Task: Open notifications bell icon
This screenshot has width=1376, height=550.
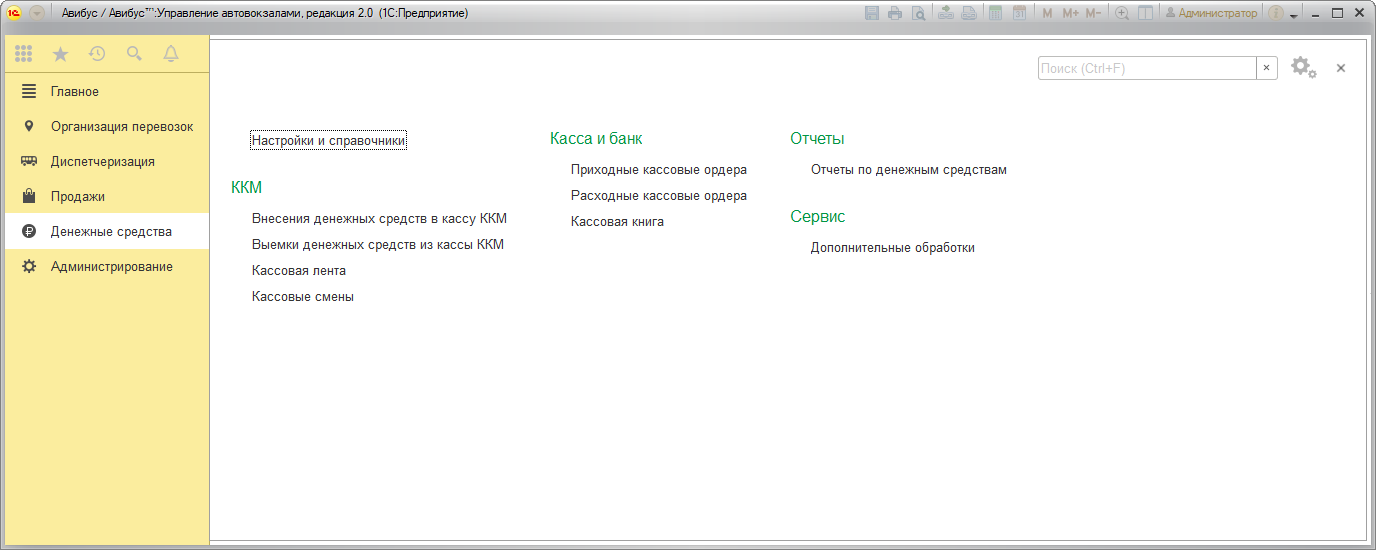Action: click(x=171, y=54)
